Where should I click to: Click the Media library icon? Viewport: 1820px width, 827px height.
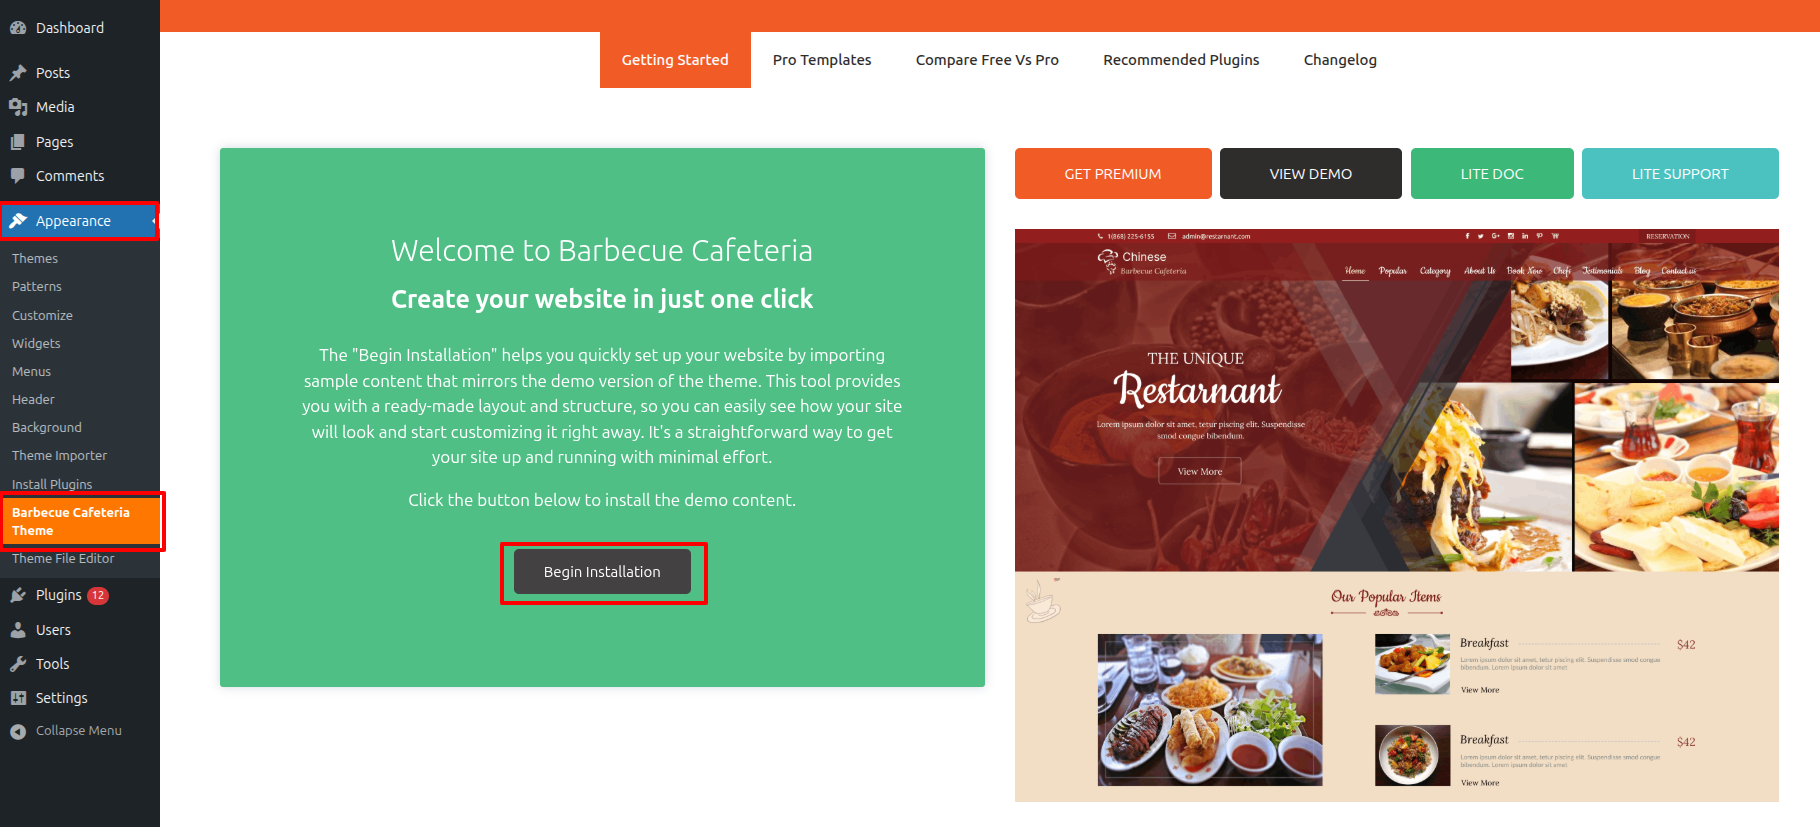click(x=18, y=107)
